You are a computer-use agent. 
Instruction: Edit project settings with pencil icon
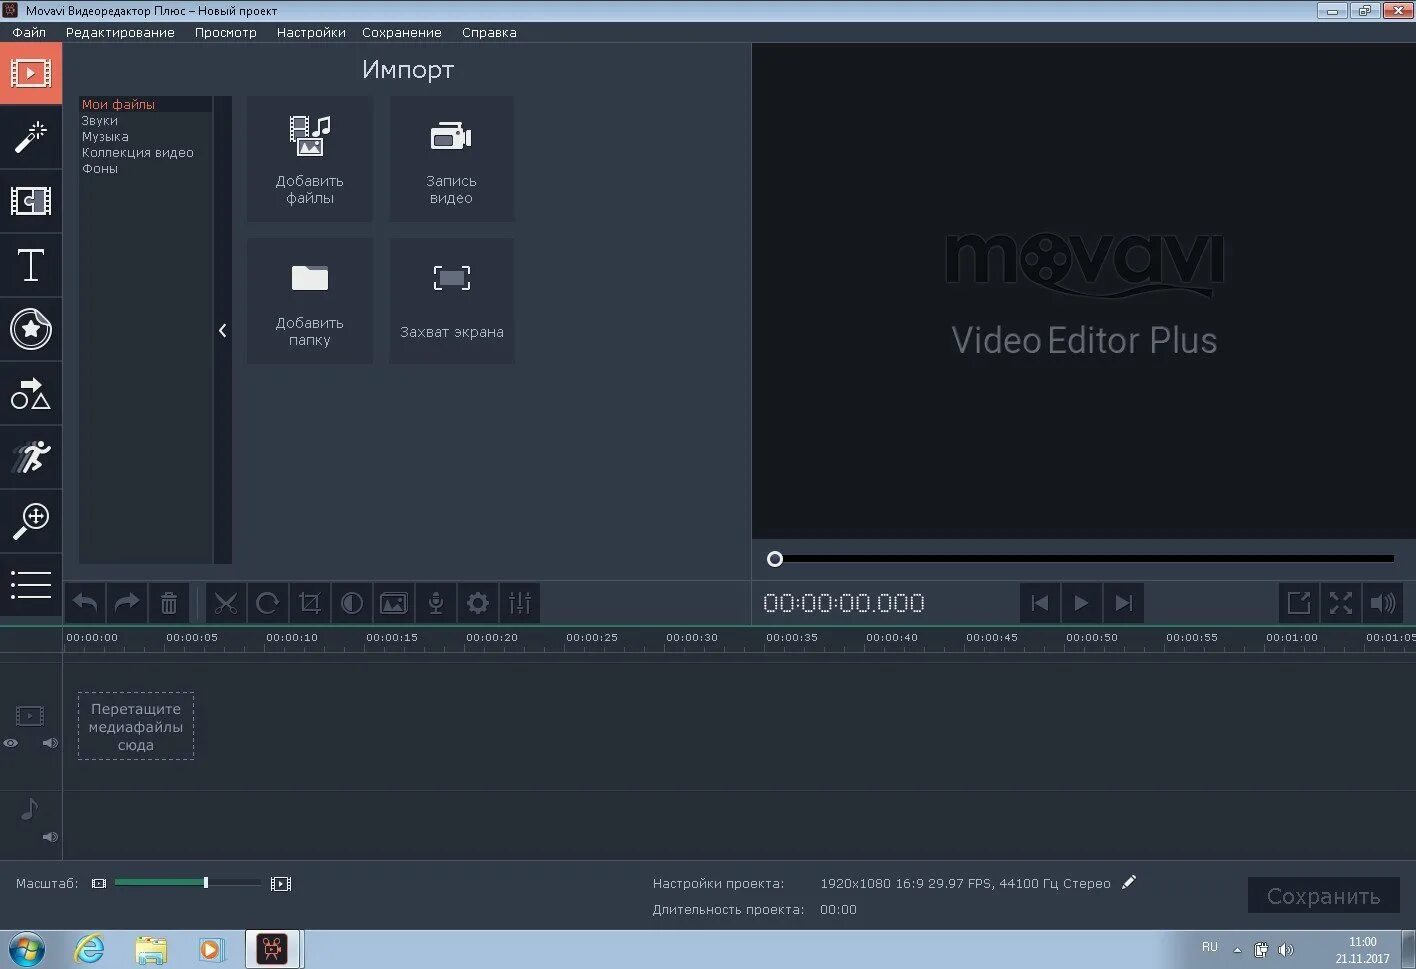[1129, 882]
